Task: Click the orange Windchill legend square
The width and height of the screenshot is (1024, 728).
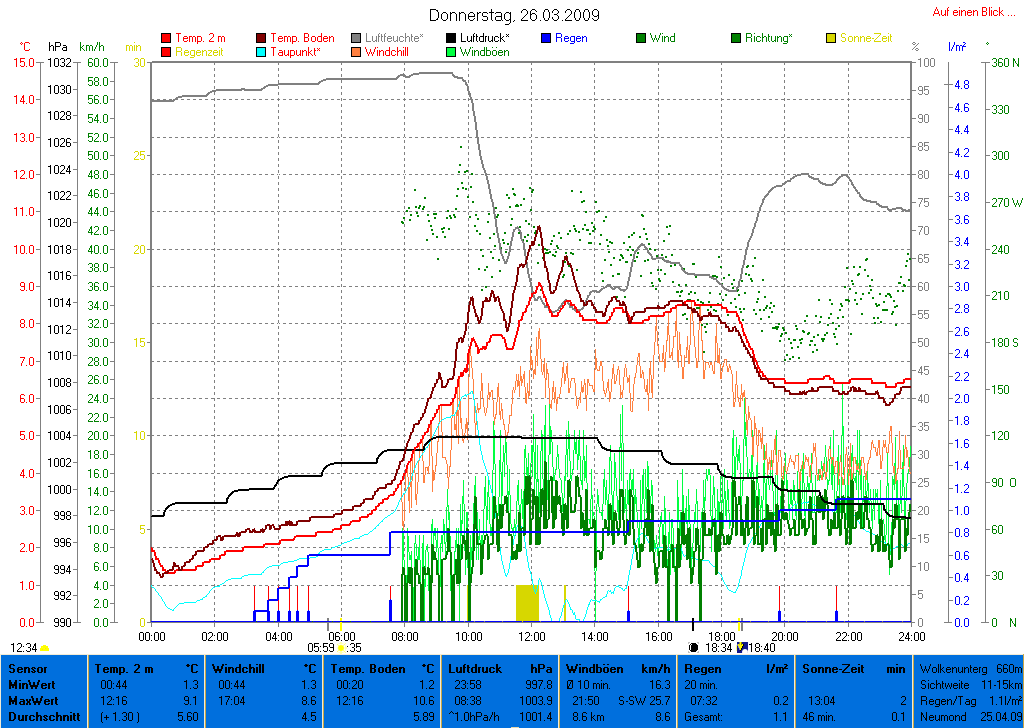Action: click(x=357, y=51)
